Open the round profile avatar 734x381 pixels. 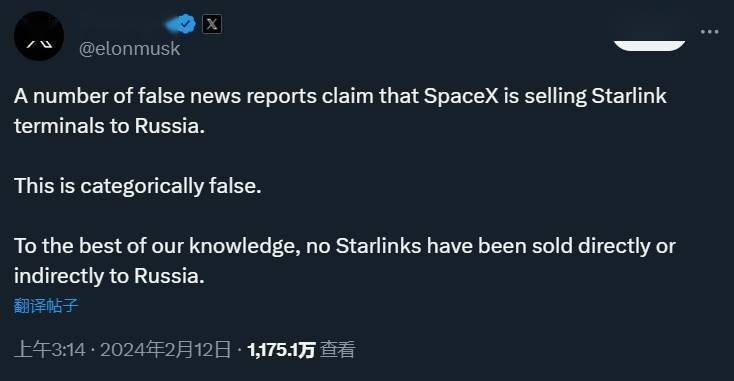tap(39, 36)
